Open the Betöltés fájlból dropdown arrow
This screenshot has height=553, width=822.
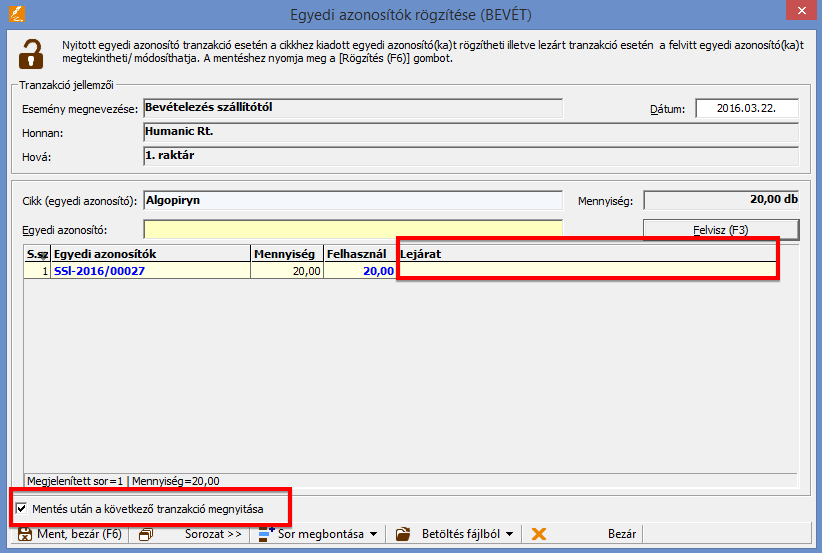point(509,534)
